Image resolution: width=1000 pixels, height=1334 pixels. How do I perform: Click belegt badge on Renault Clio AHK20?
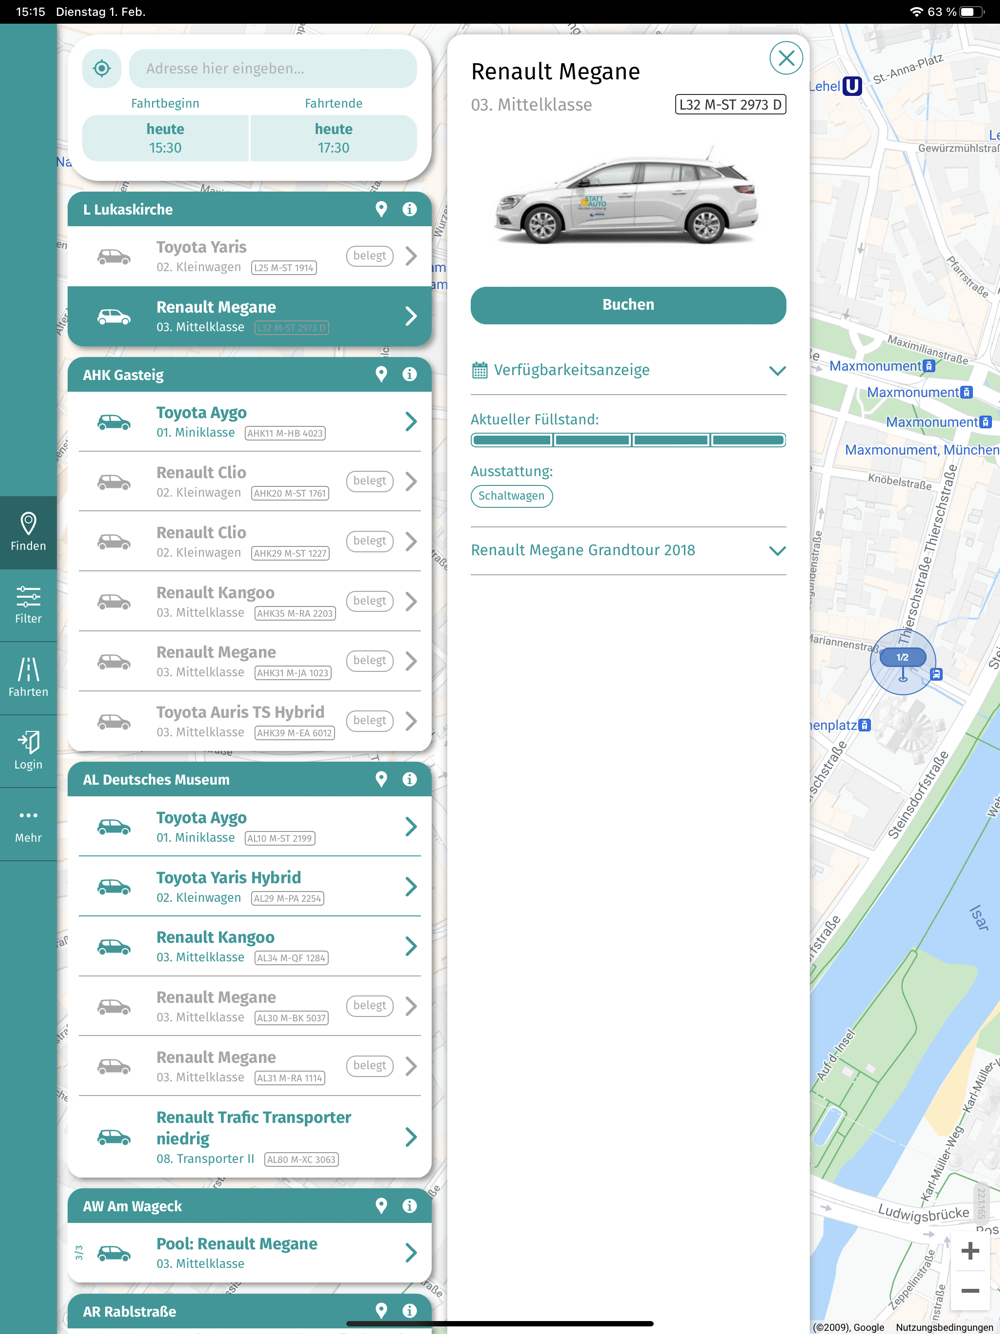click(369, 481)
